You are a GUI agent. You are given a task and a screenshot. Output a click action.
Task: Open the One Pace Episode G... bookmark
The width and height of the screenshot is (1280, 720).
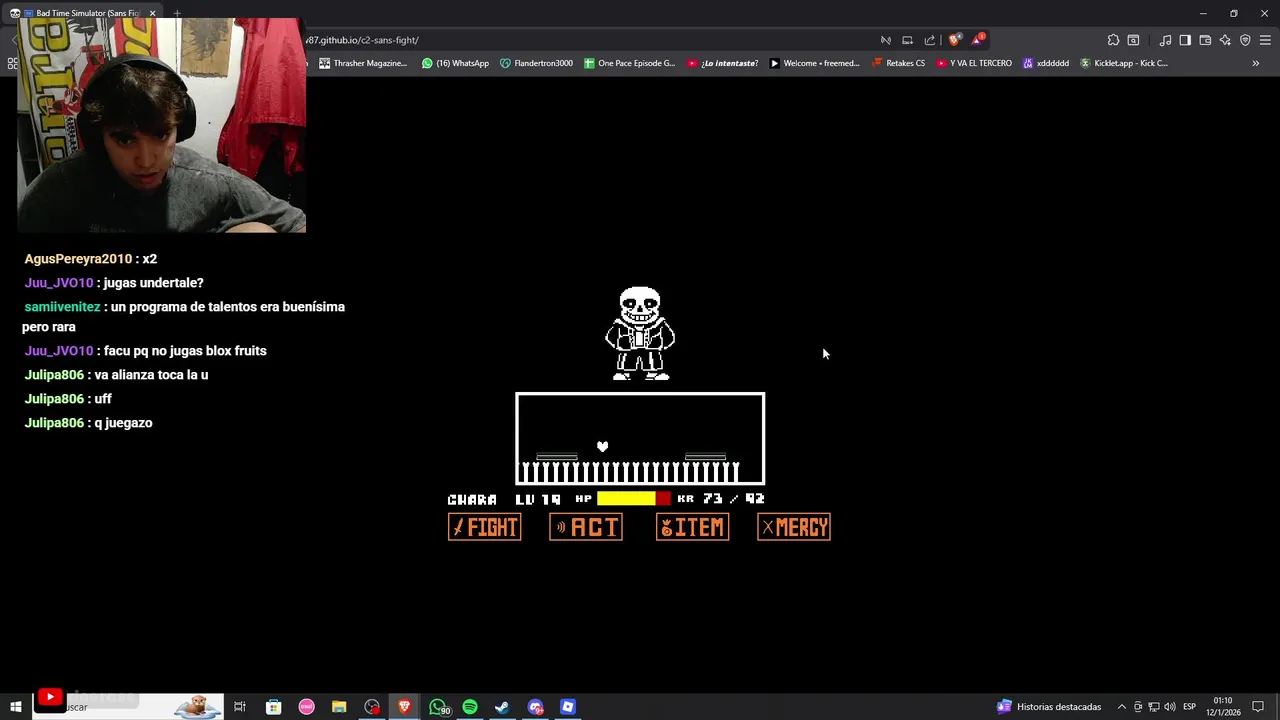click(x=630, y=63)
